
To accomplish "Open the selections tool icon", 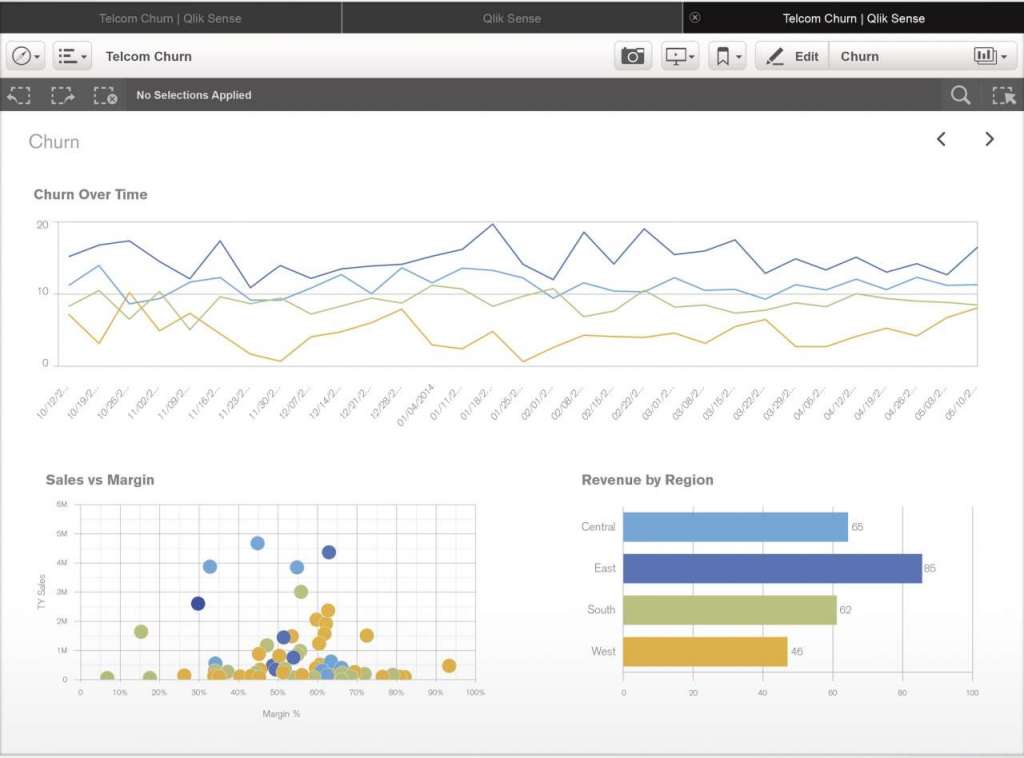I will pyautogui.click(x=1003, y=96).
